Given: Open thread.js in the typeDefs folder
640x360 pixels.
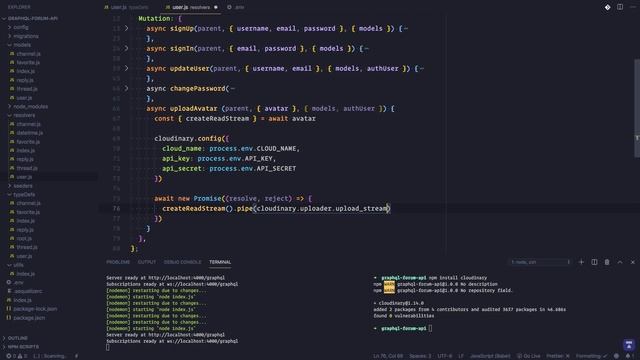Looking at the screenshot, I should 24,247.
